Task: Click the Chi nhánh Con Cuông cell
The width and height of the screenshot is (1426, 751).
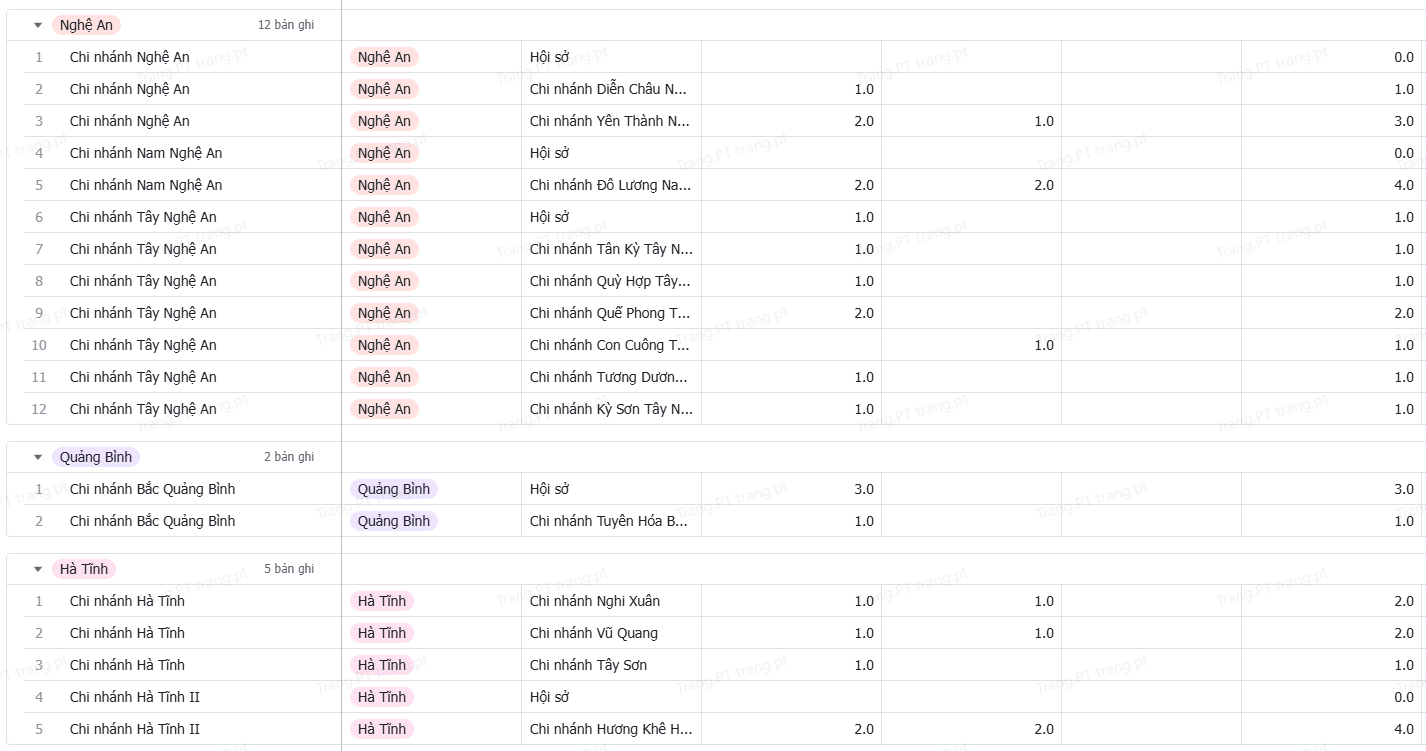Action: click(x=610, y=345)
